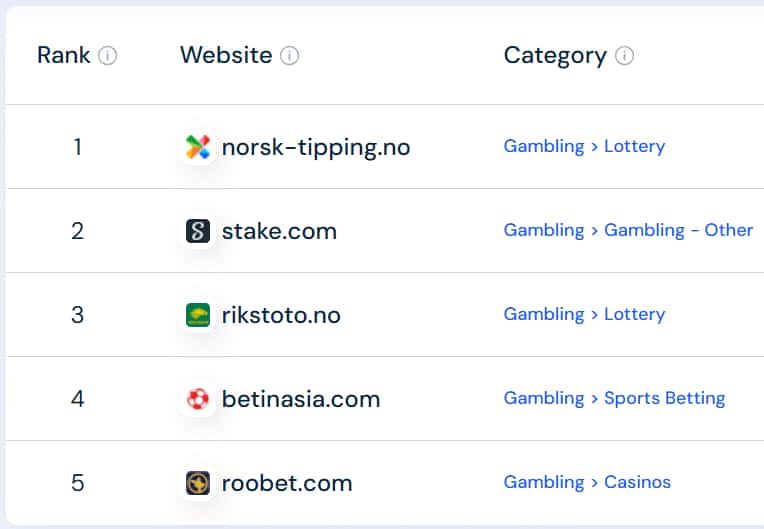764x529 pixels.
Task: Click the Category column header text
Action: click(x=555, y=55)
